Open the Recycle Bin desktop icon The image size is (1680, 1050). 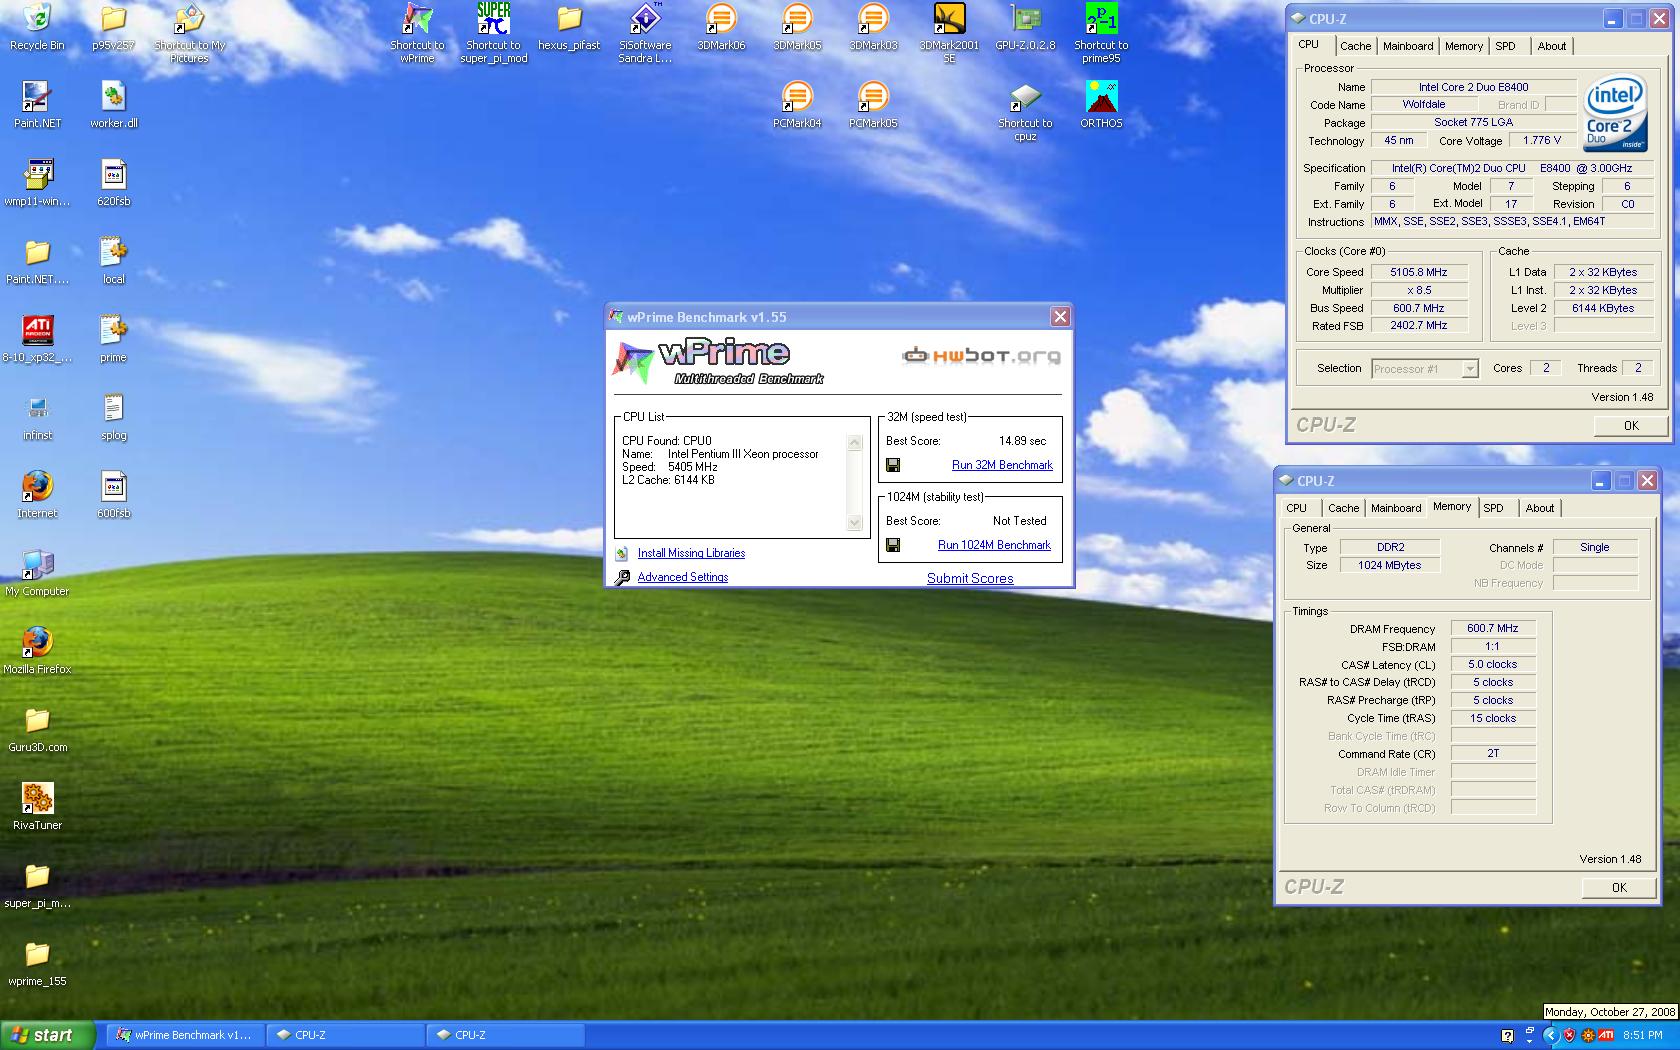click(x=37, y=27)
